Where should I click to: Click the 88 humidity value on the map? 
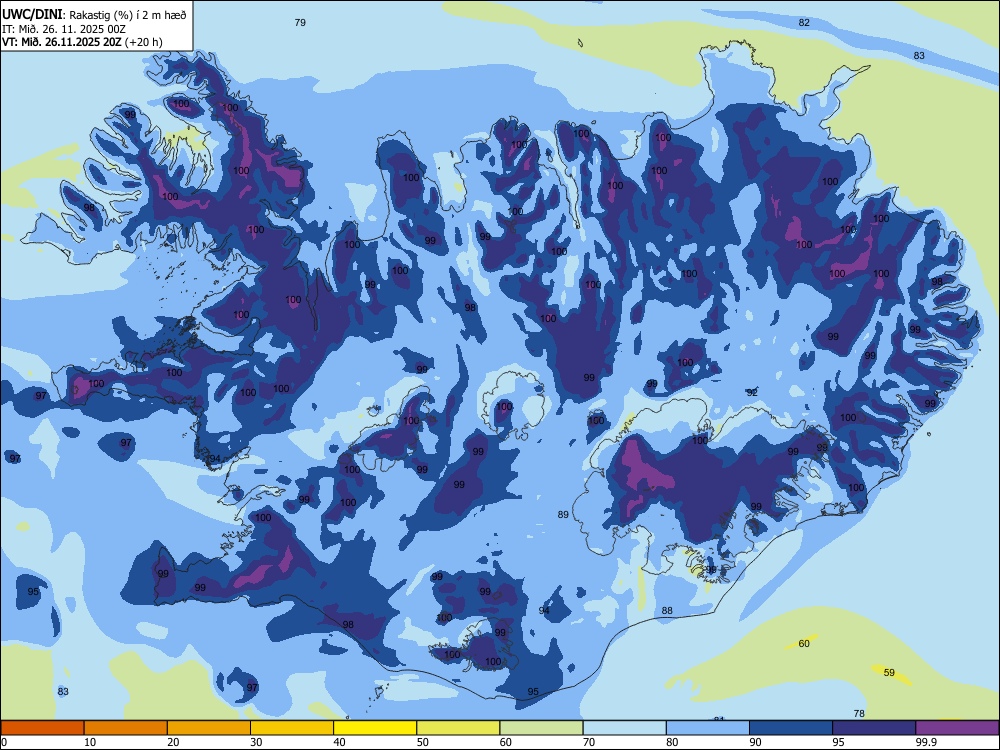pos(667,610)
